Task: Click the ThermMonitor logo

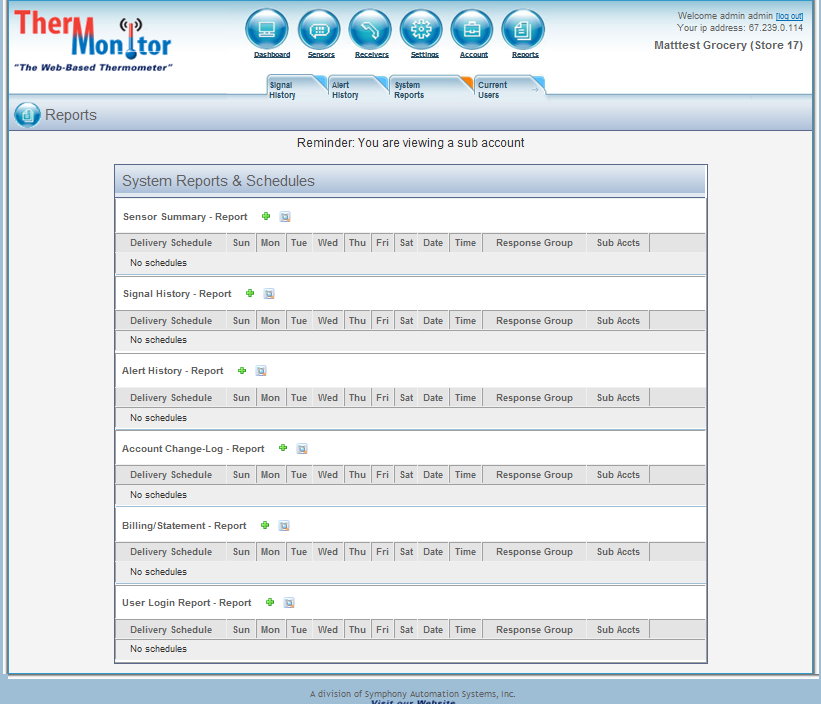Action: (x=93, y=40)
